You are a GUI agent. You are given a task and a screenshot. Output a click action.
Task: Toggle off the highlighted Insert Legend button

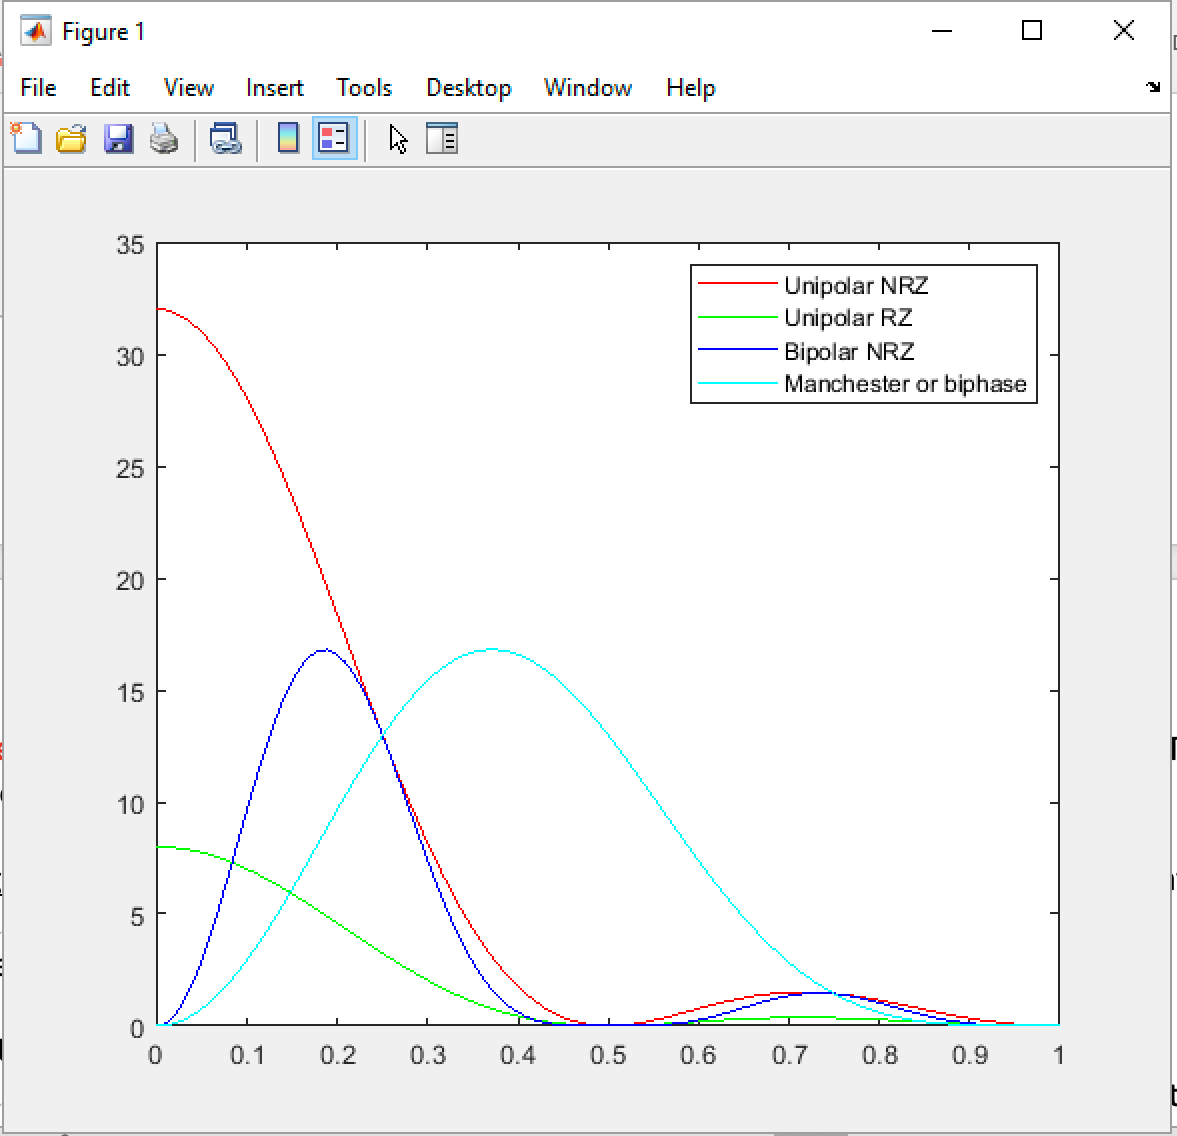(334, 139)
